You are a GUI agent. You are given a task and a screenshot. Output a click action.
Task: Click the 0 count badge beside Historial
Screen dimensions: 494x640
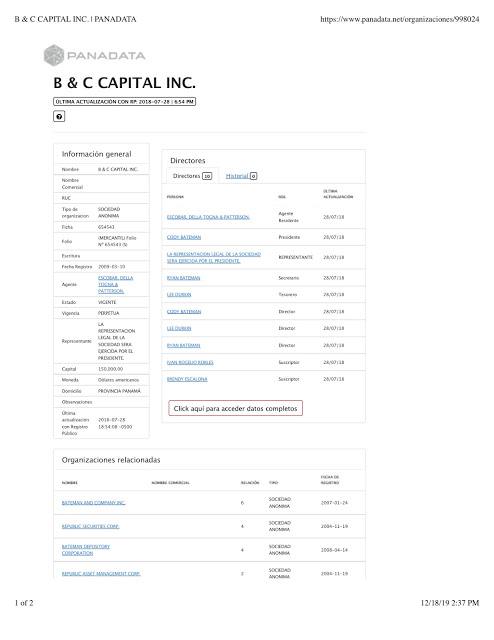254,176
